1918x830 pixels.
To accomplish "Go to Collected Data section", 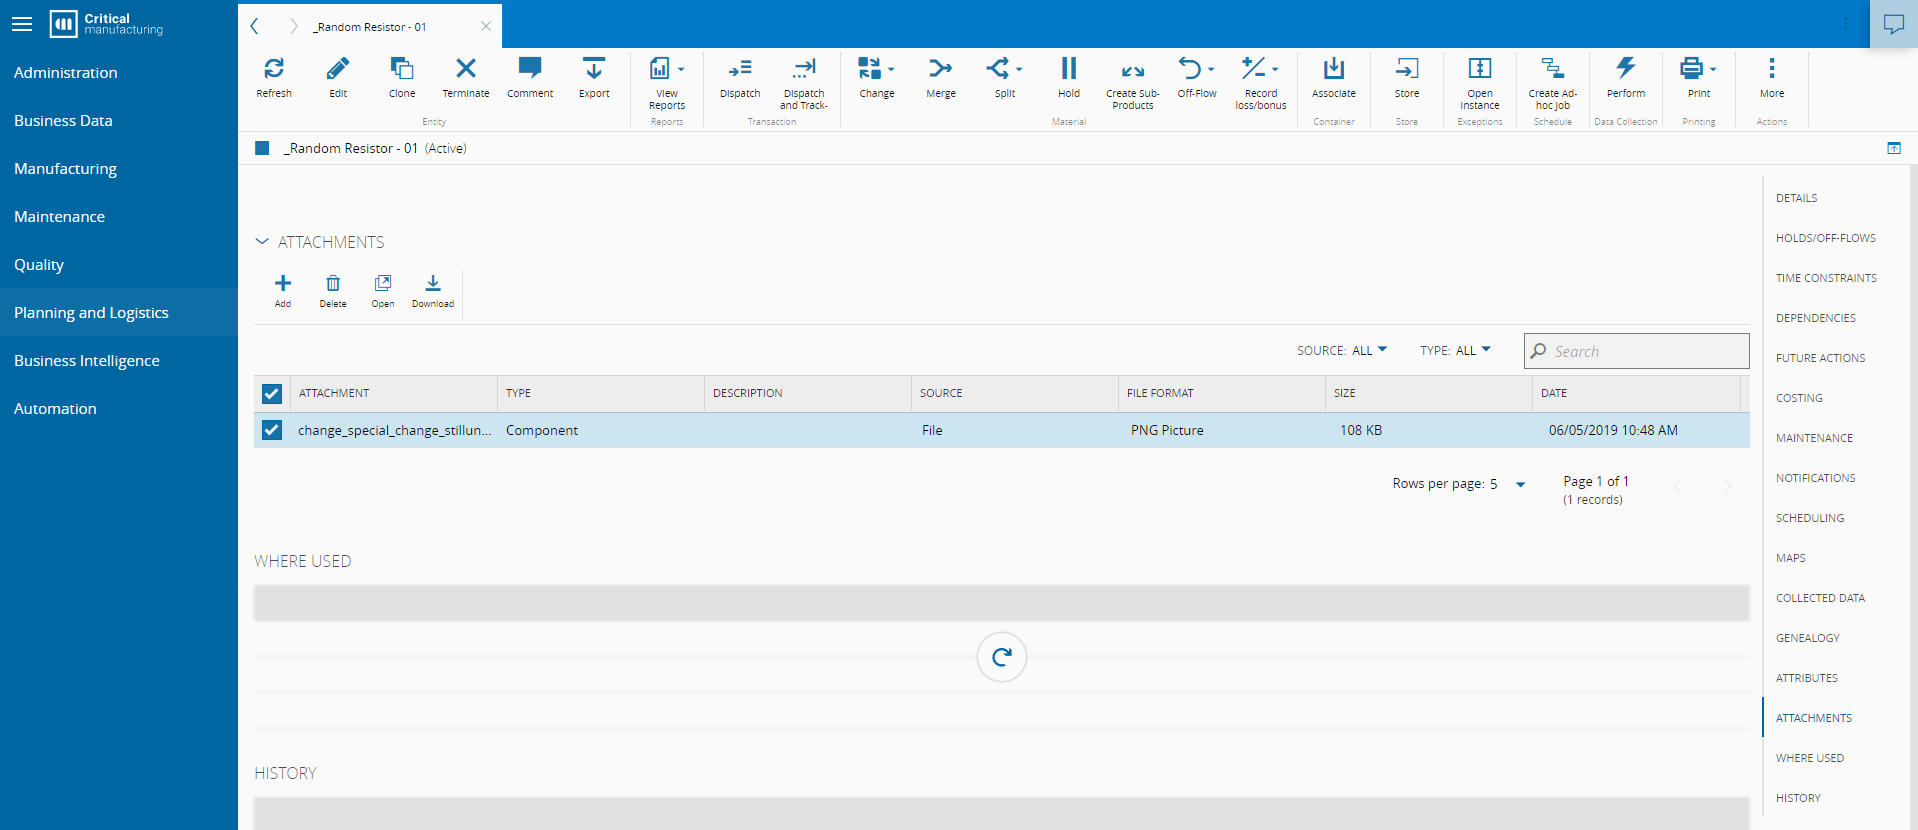I will point(1820,598).
